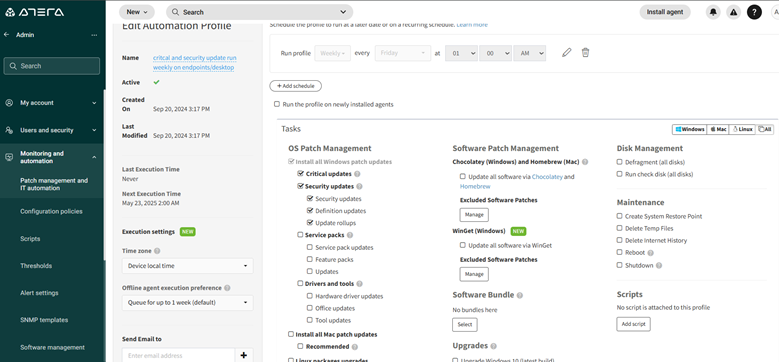Show info for Recommended Mac updates
Screen dimensions: 779x362
coord(355,347)
